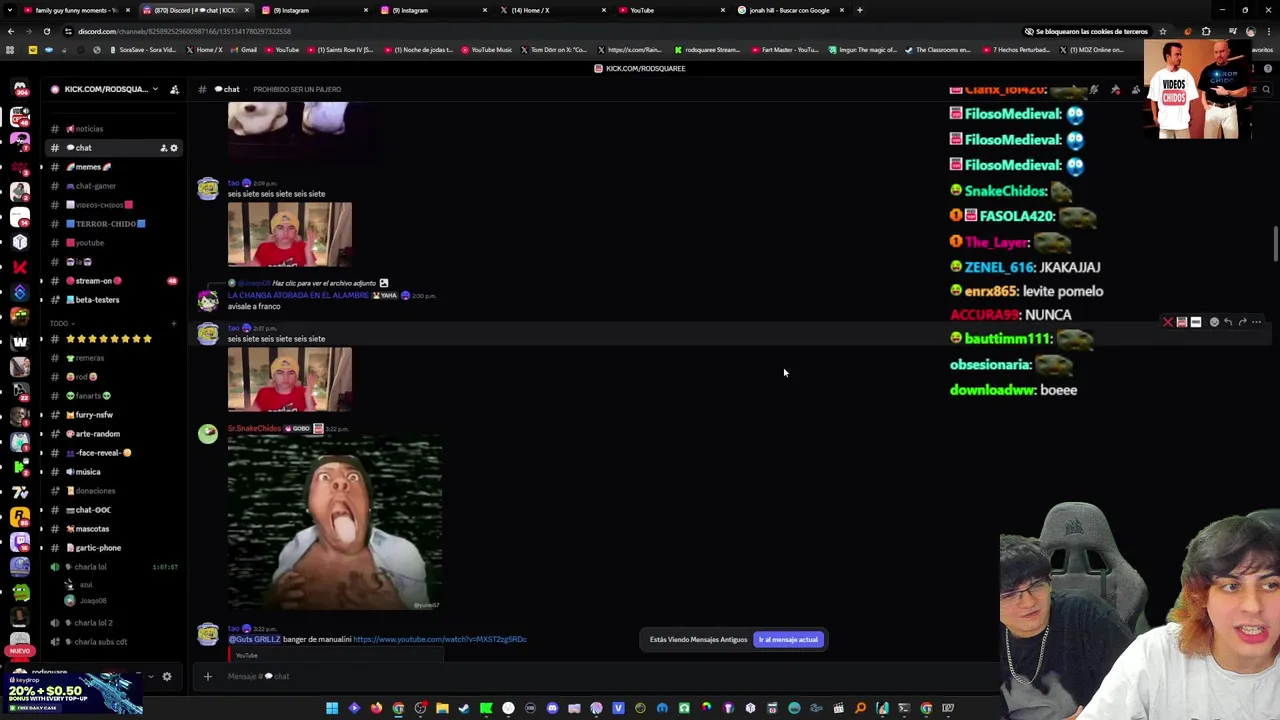
Task: Click 'Ir al mensaje actual' button
Action: (788, 639)
